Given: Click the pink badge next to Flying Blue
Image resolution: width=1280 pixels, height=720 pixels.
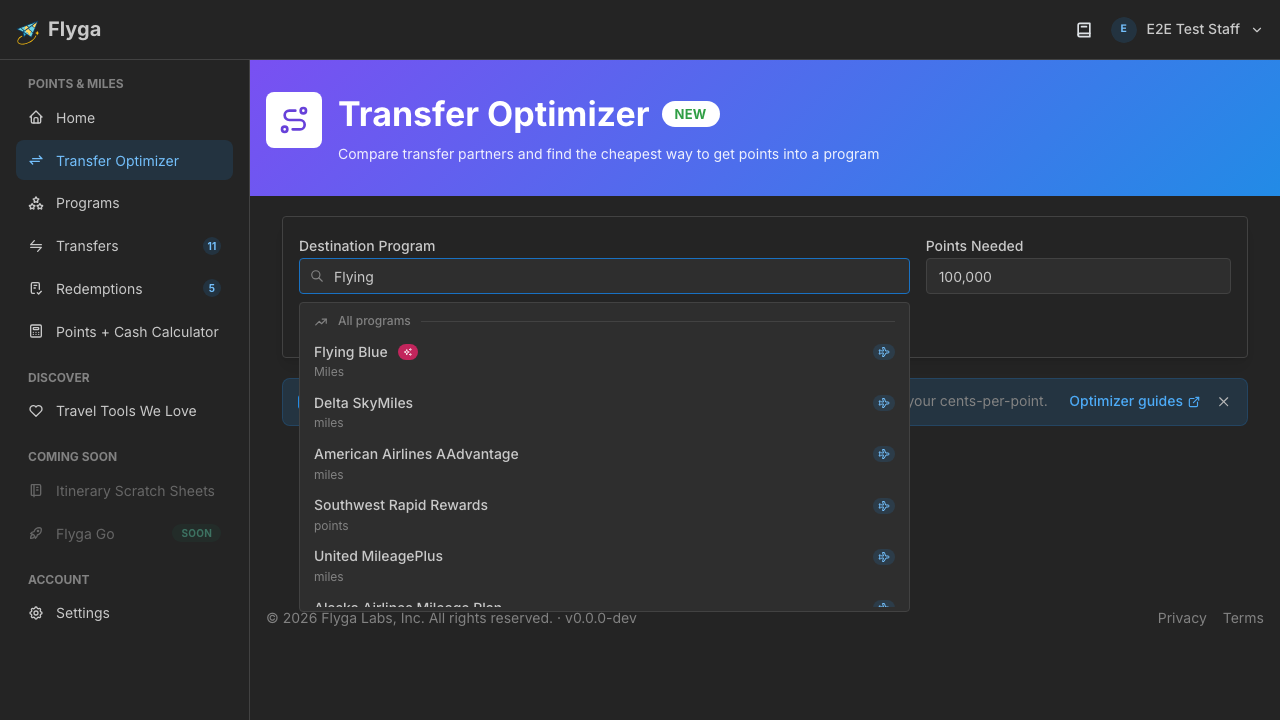Looking at the screenshot, I should [408, 352].
